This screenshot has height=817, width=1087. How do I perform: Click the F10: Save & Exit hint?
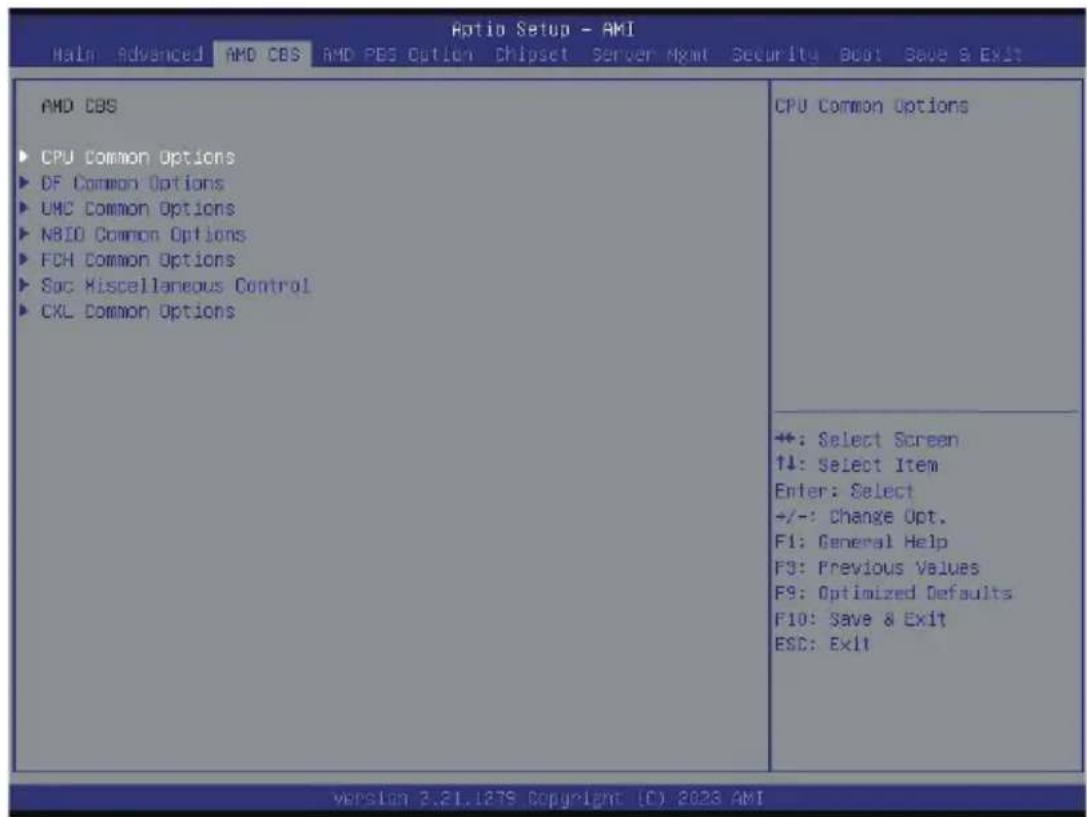[860, 619]
